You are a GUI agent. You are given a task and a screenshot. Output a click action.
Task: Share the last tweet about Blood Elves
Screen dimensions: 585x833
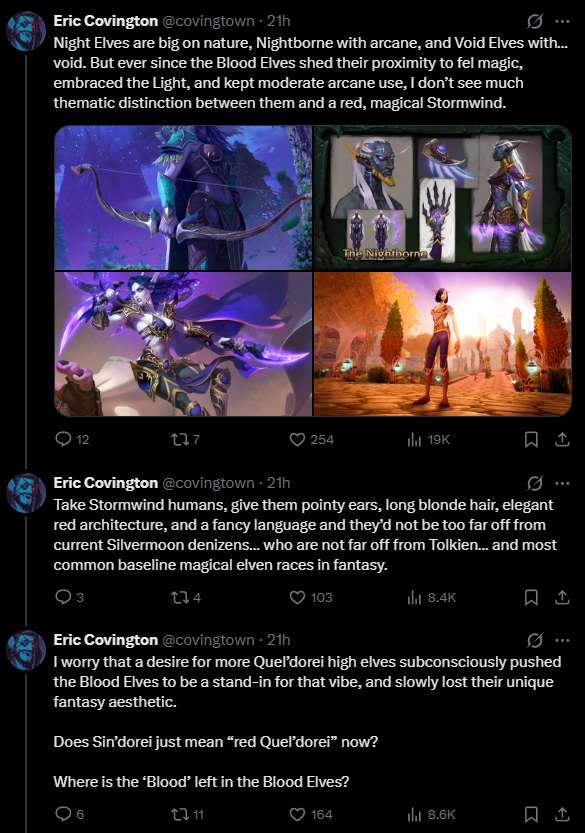pos(562,814)
